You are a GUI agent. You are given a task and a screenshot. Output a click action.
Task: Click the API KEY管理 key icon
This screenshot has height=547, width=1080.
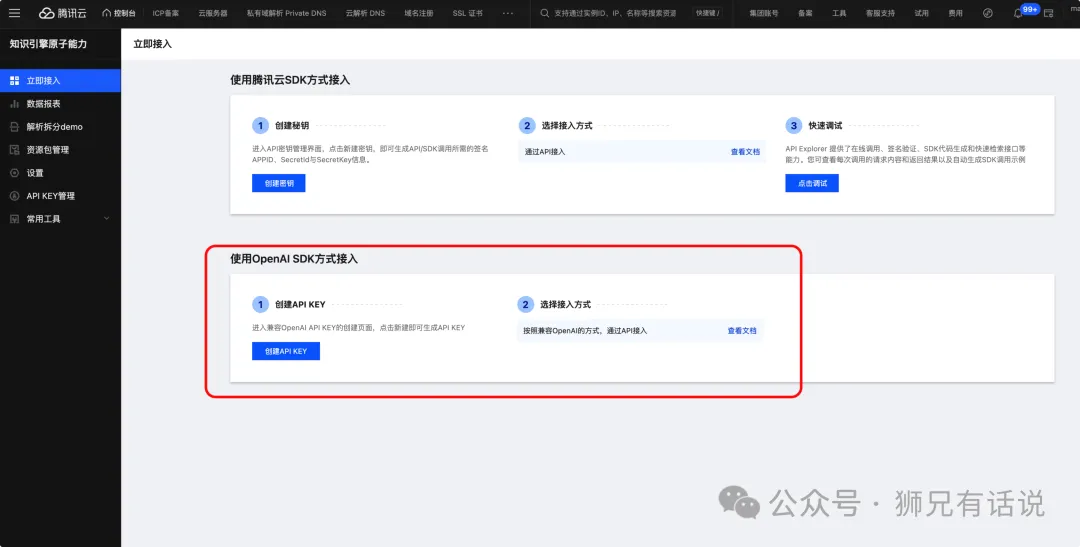[x=14, y=196]
